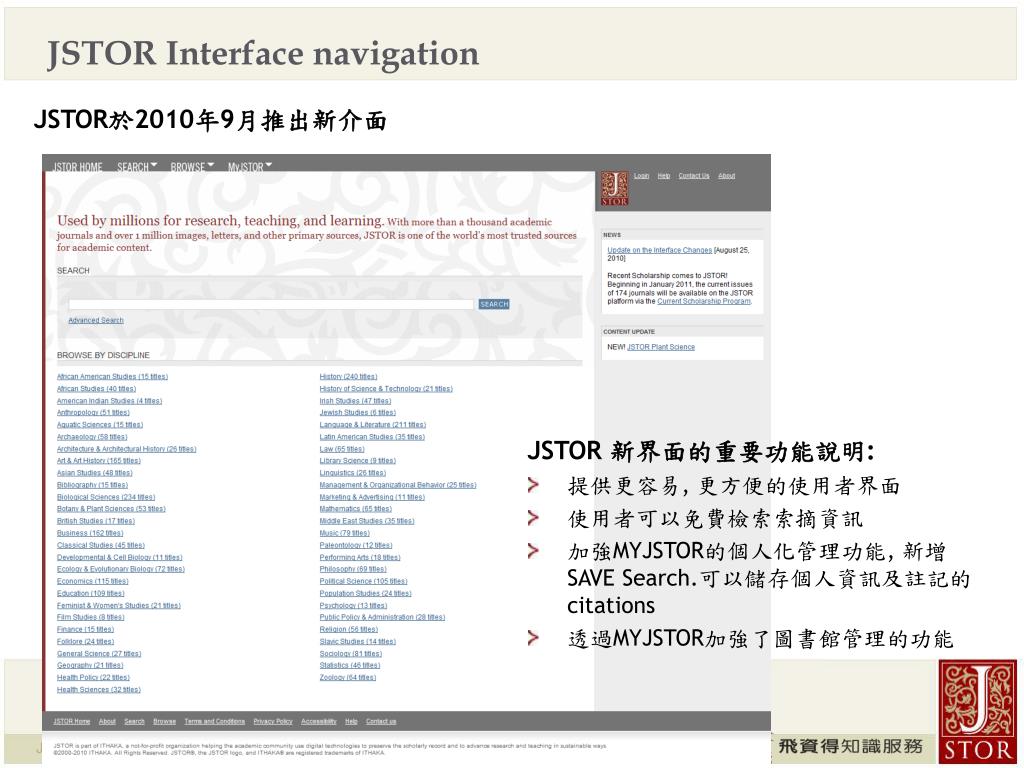Browse Health Policy (22 titles)
This screenshot has height=768, width=1024.
(93, 677)
